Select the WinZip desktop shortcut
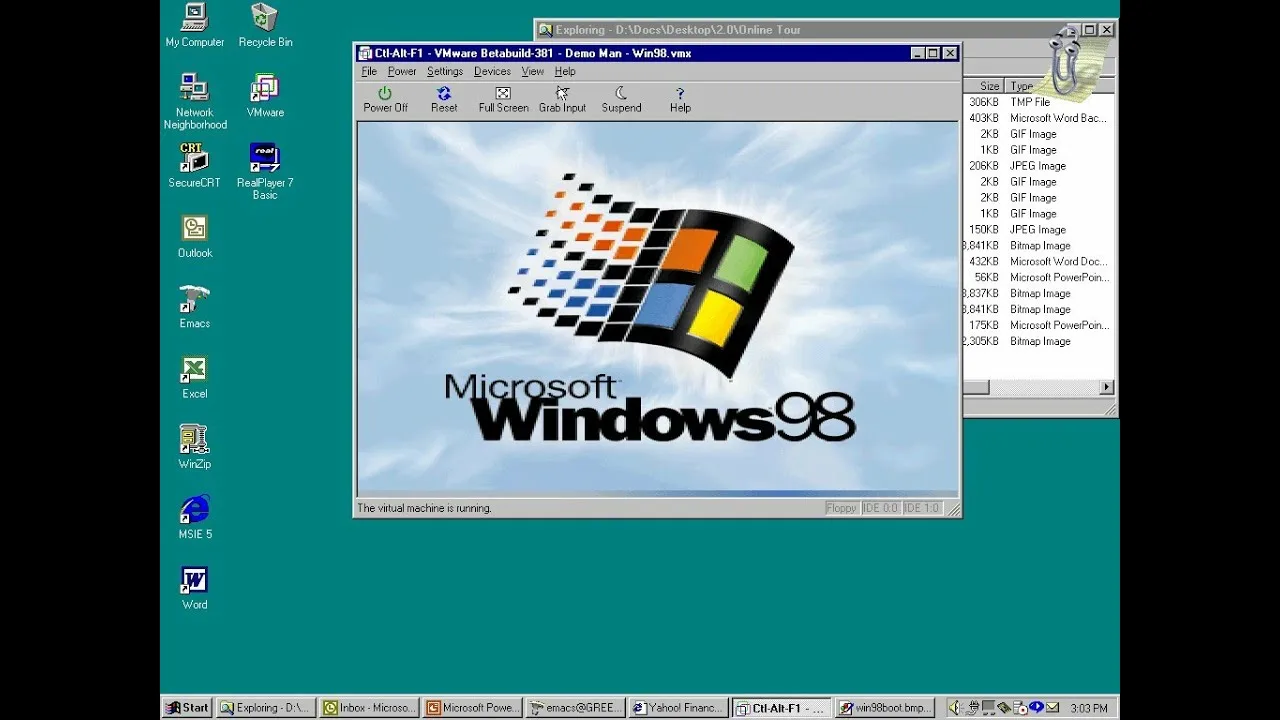Viewport: 1280px width, 720px height. (195, 447)
